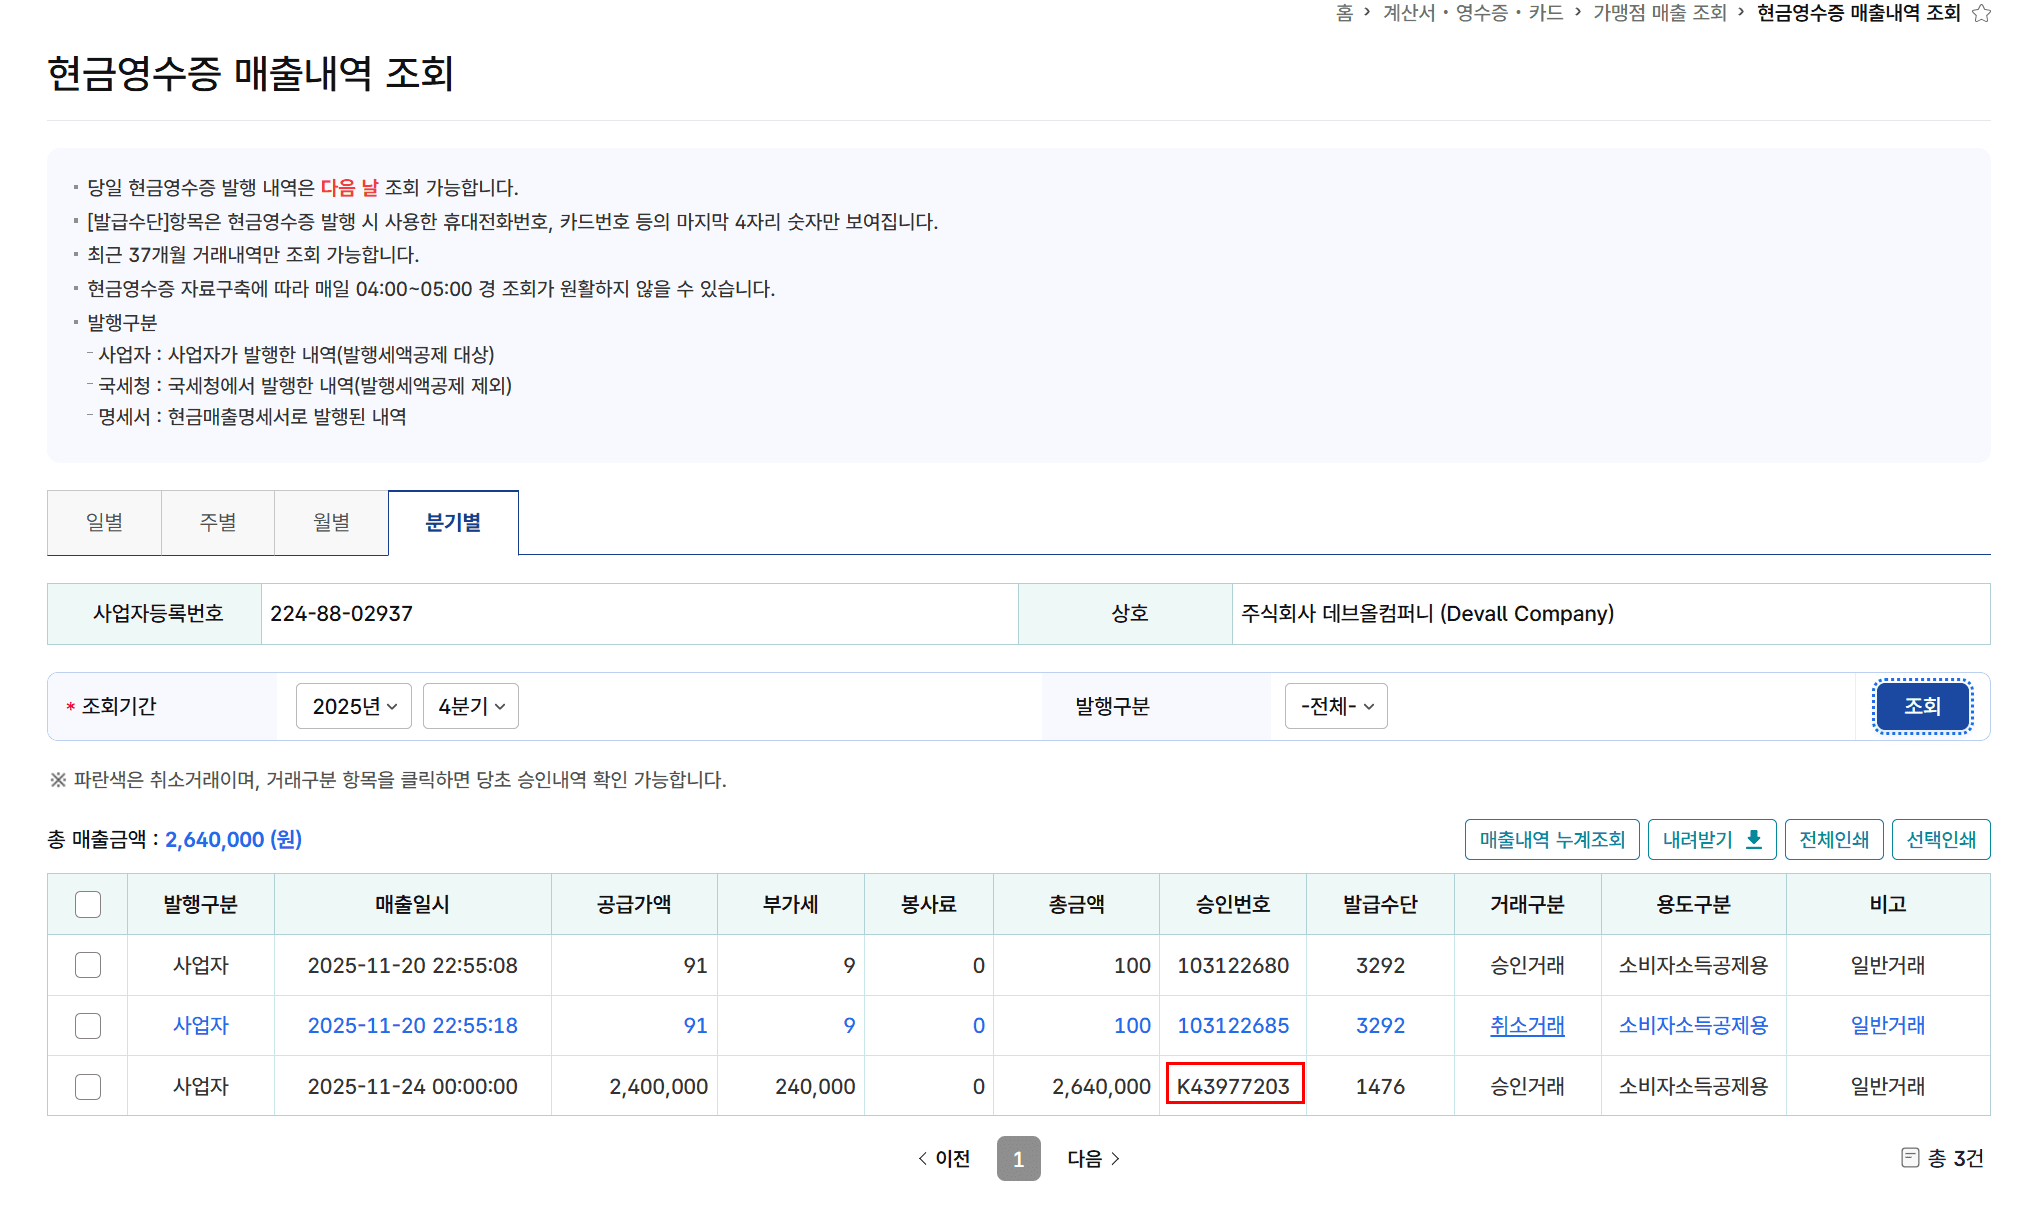Check the row with approval number 103122680

88,965
